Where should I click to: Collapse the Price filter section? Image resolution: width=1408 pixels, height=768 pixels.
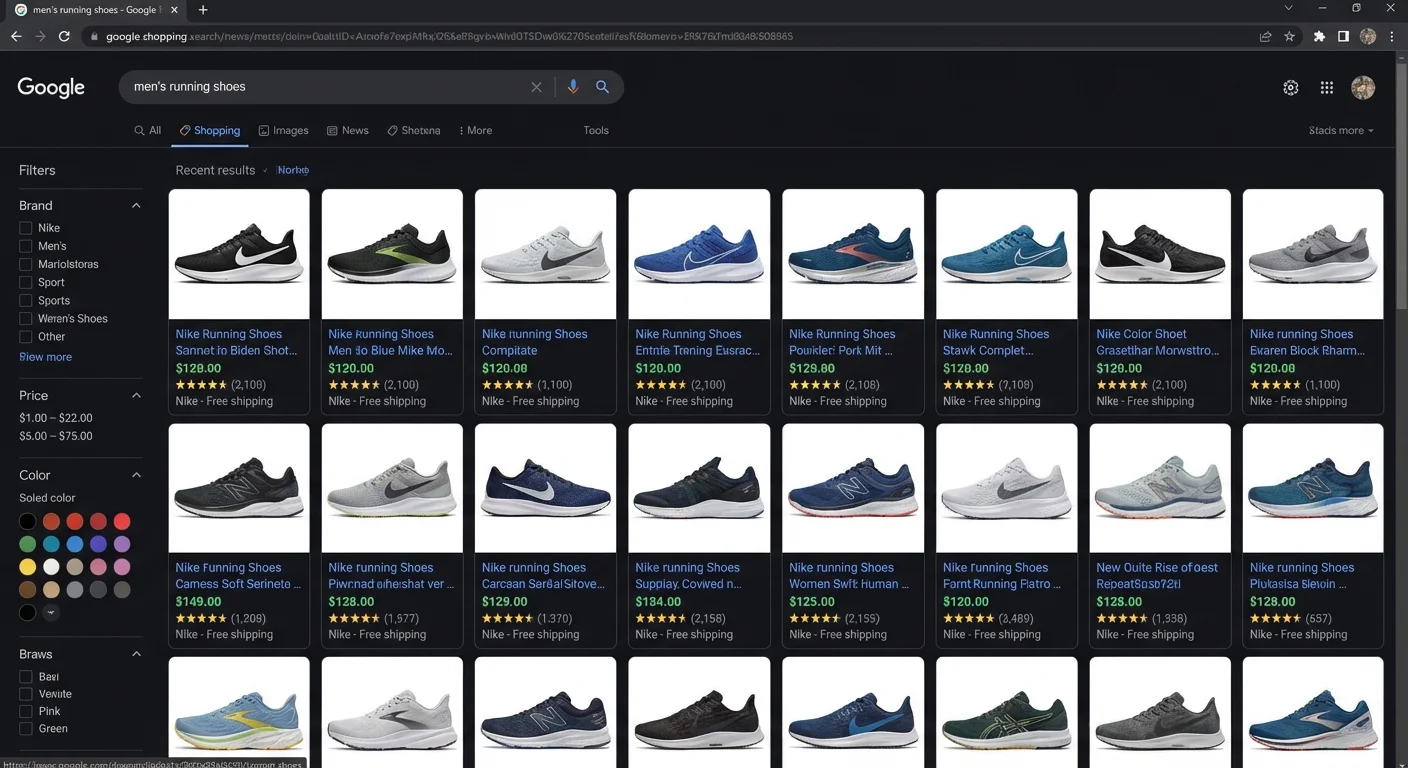point(136,395)
